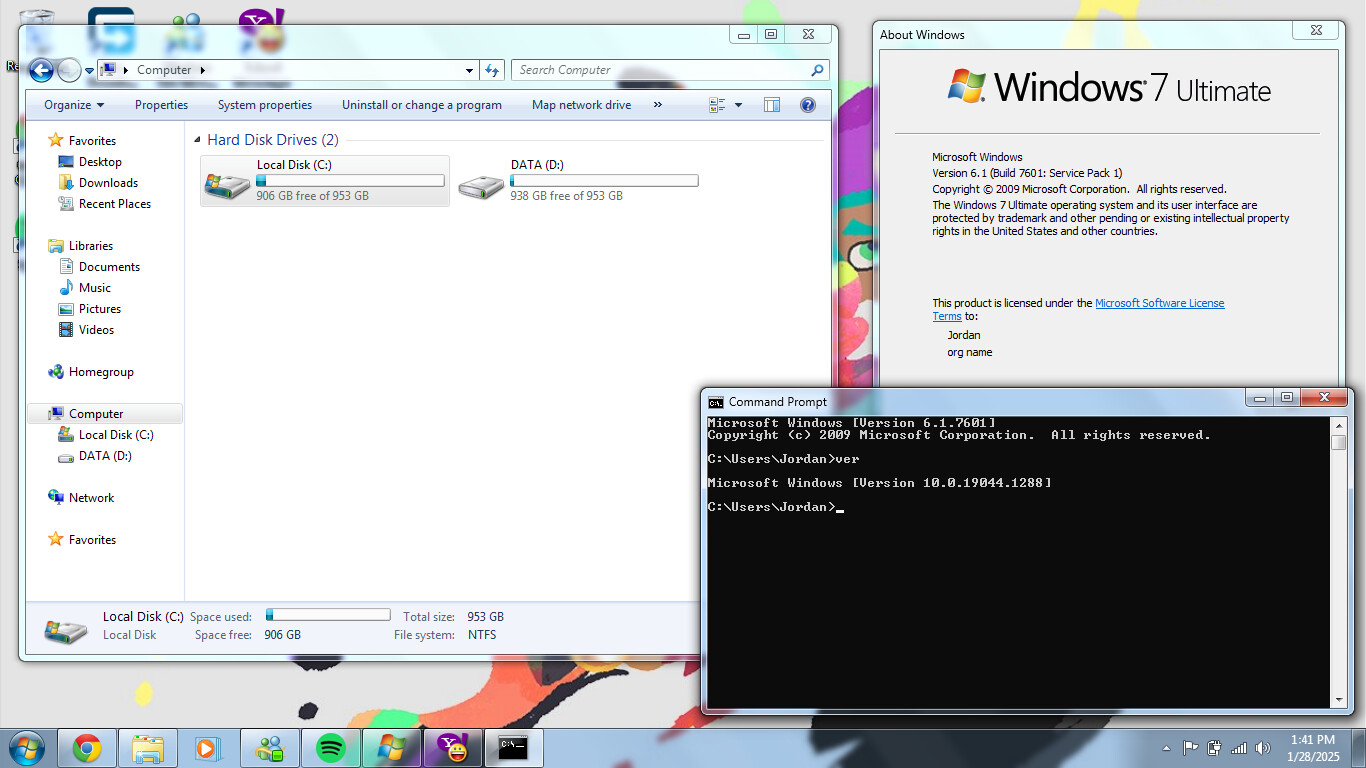The image size is (1366, 768).
Task: Open System properties from the toolbar
Action: pyautogui.click(x=265, y=105)
